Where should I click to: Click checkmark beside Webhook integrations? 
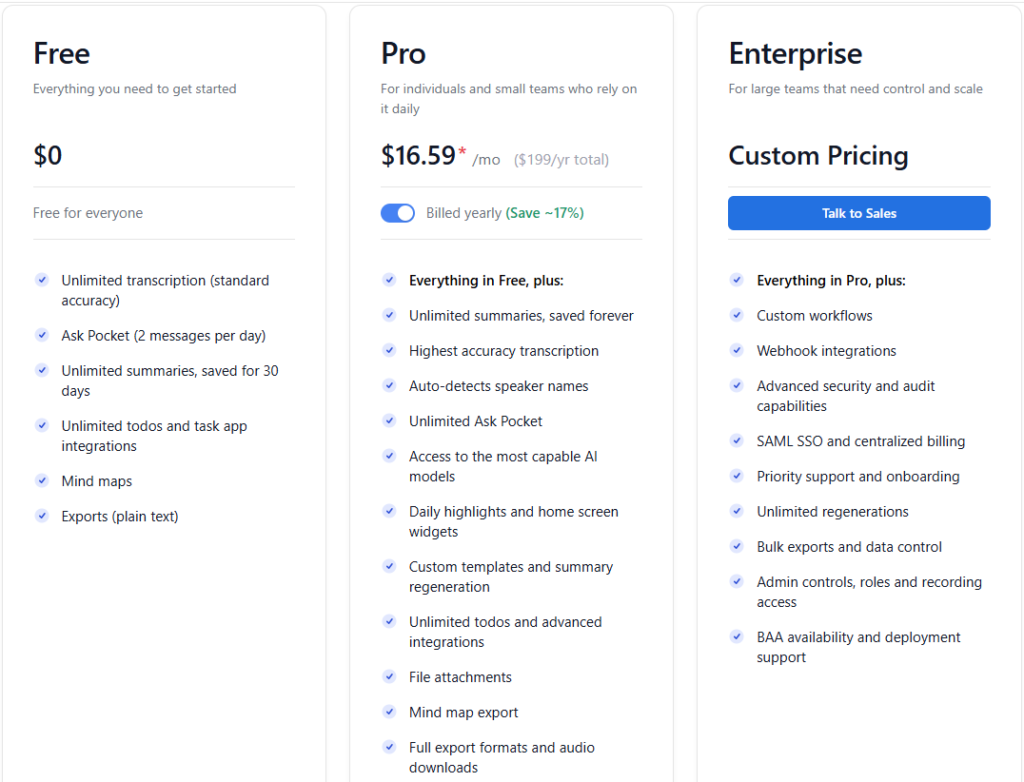tap(736, 351)
